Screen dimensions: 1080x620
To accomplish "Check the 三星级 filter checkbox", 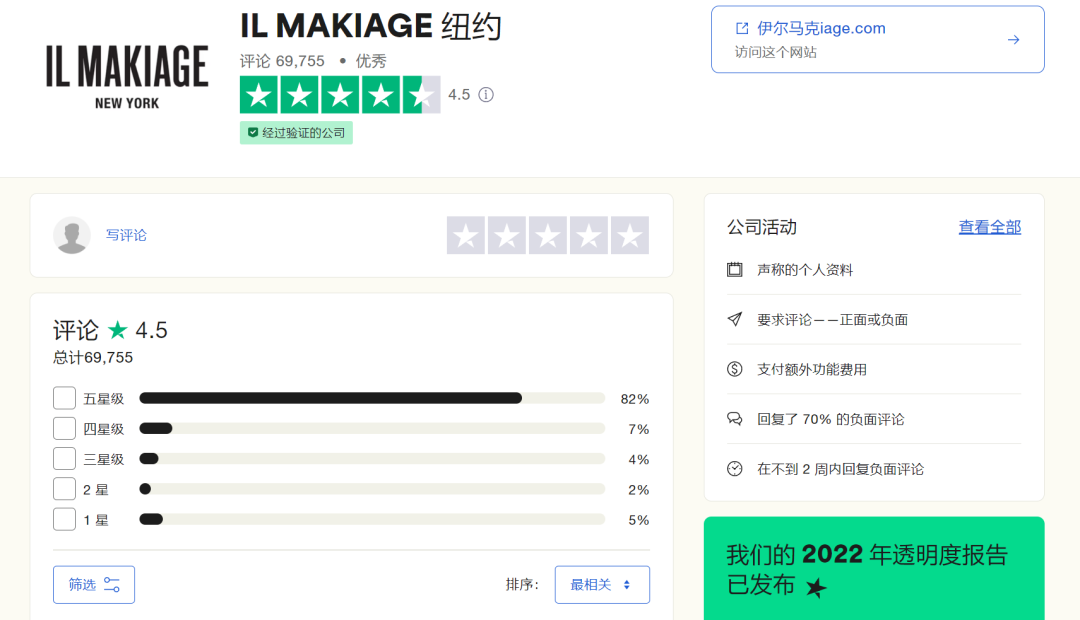I will pos(64,459).
